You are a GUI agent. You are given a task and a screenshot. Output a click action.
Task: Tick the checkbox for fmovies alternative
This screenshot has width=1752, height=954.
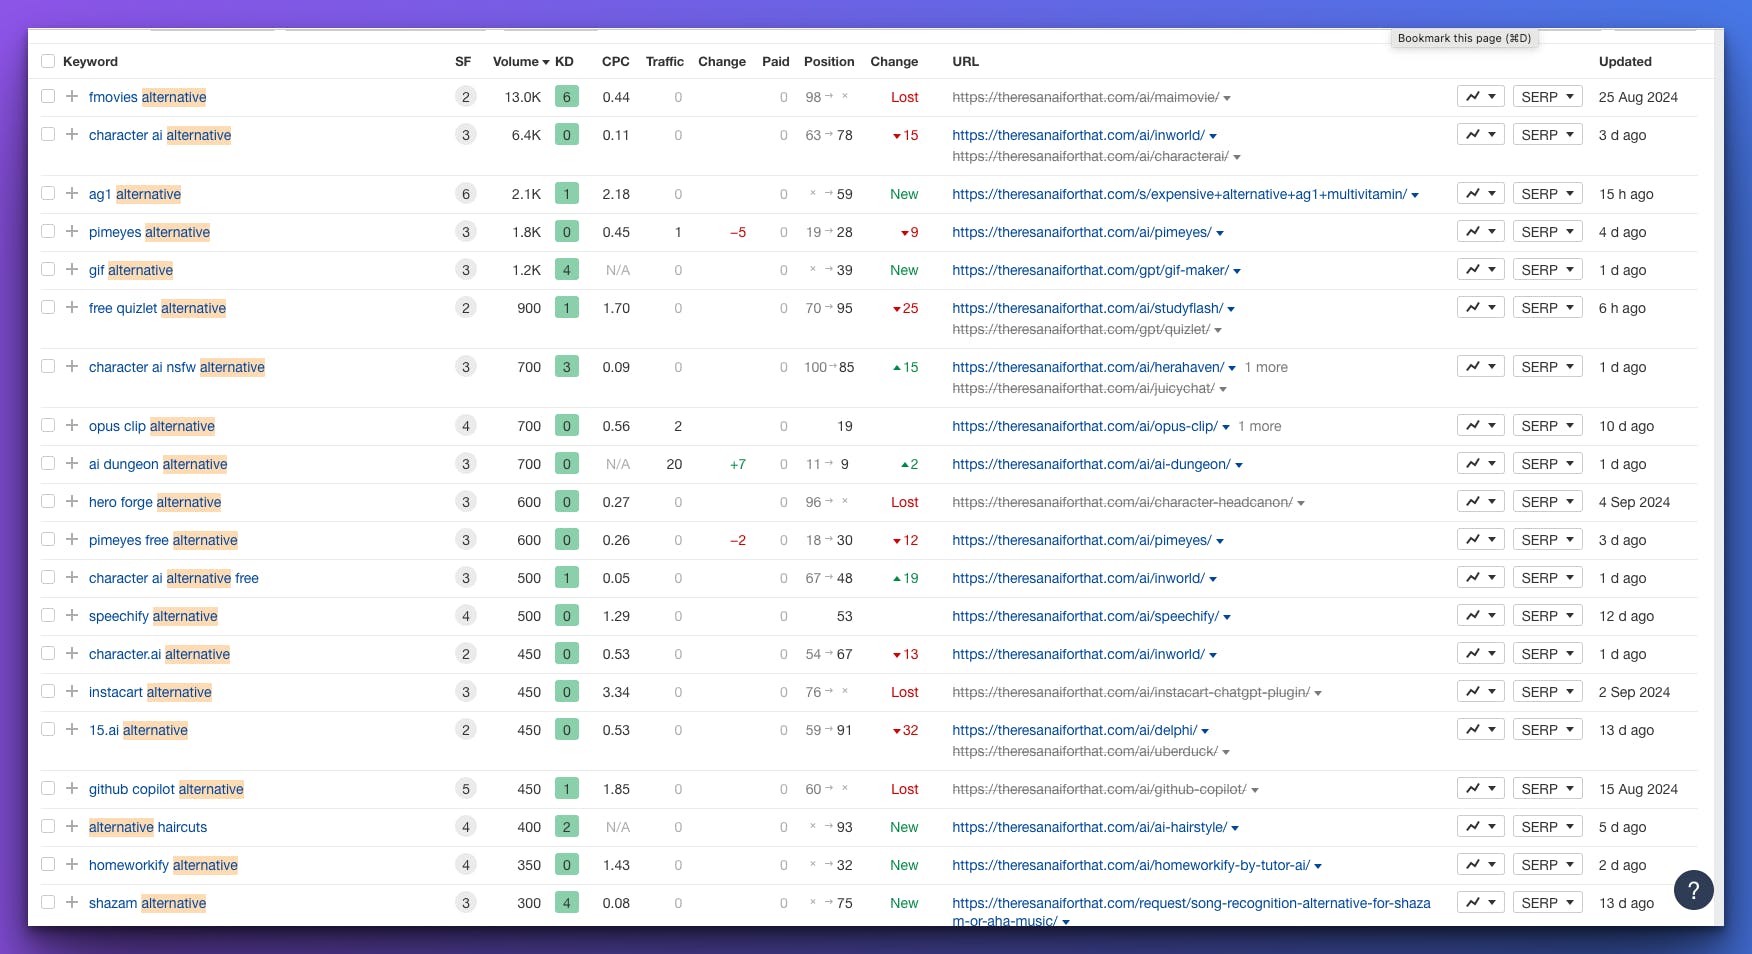[48, 97]
